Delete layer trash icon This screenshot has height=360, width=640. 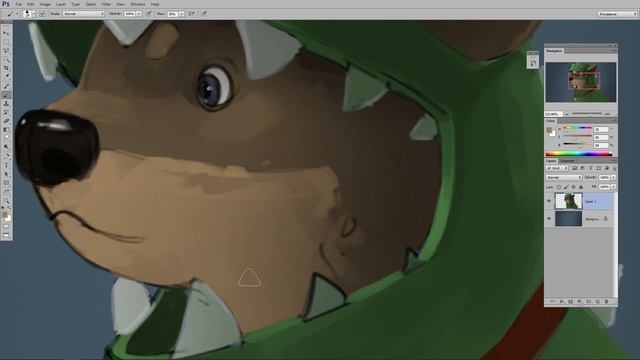click(x=607, y=302)
